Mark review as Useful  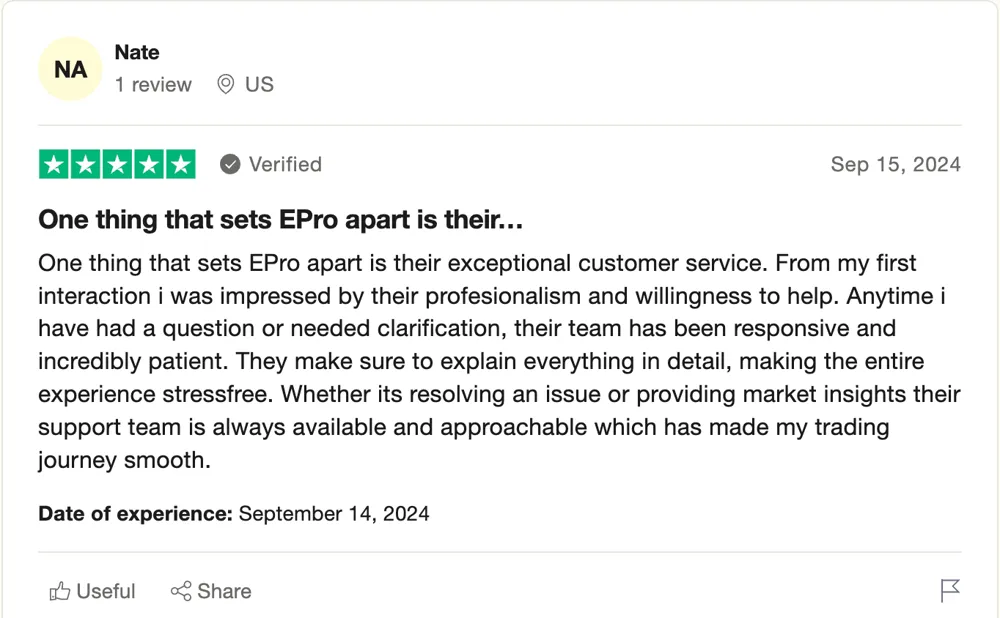[92, 591]
